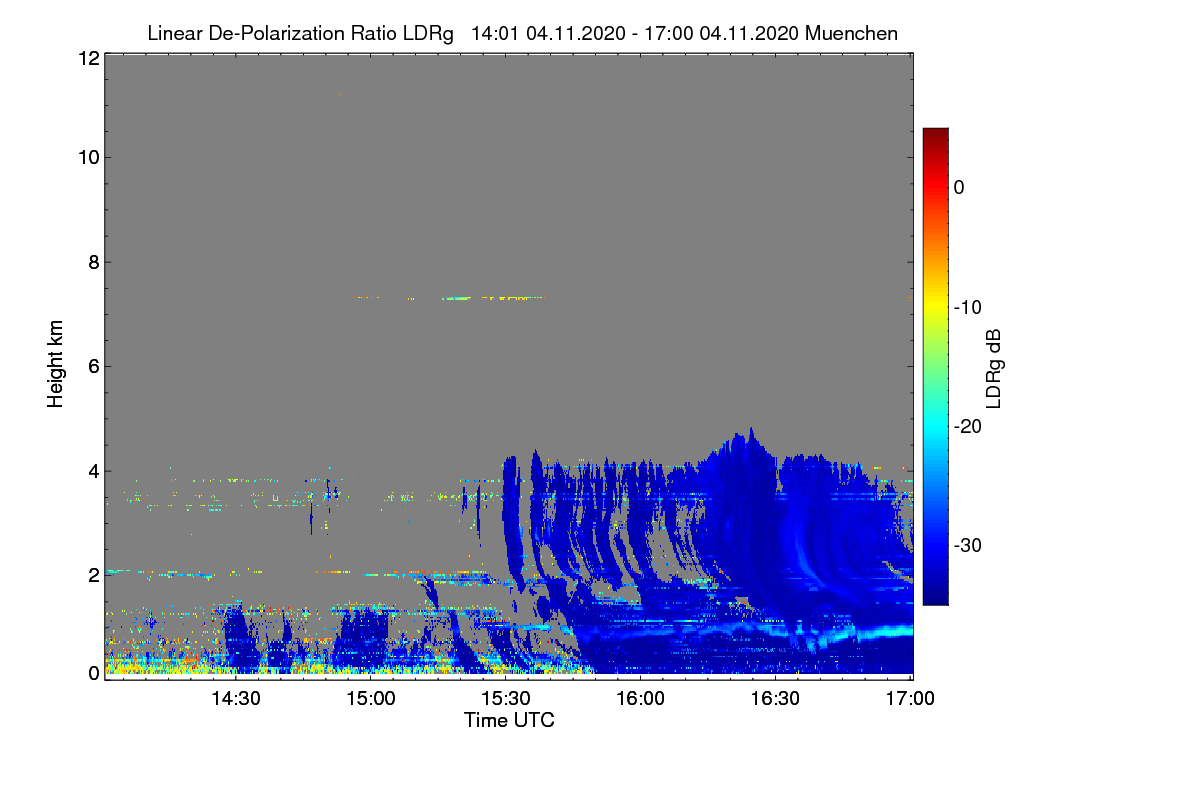Click the "LDRg dB" colorbar label
The height and width of the screenshot is (800, 1200).
coord(993,367)
